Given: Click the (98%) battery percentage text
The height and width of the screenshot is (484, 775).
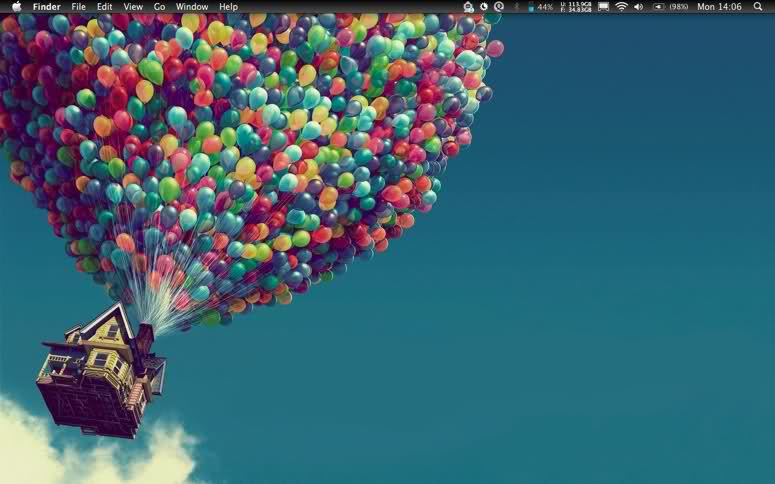Looking at the screenshot, I should tap(679, 7).
